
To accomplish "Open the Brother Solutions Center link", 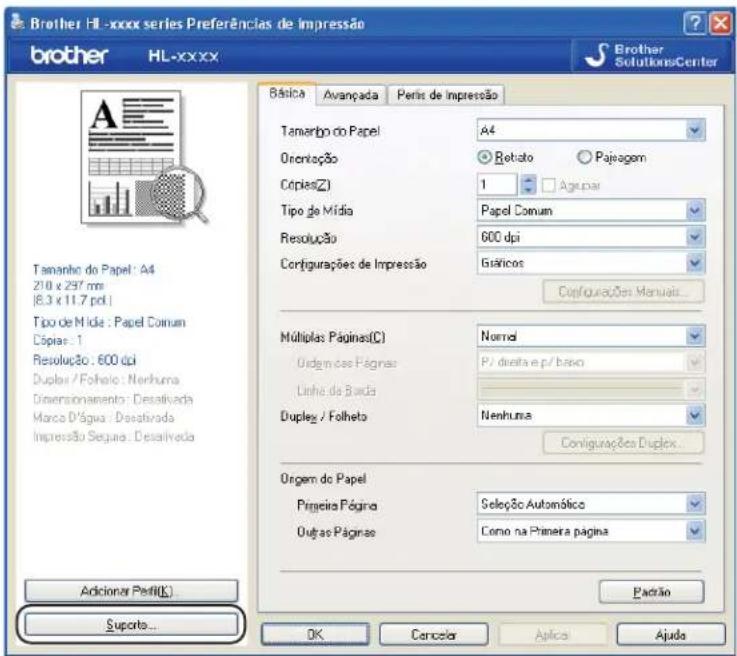I will click(x=653, y=55).
